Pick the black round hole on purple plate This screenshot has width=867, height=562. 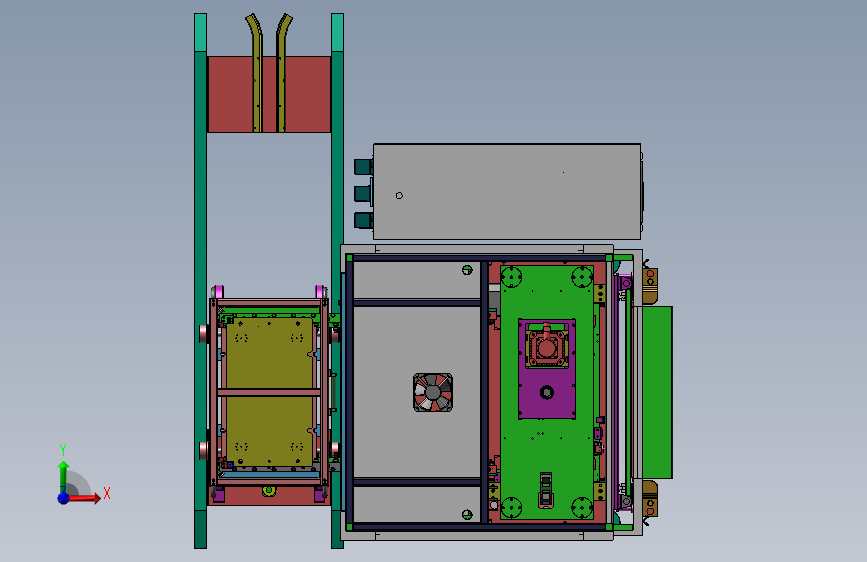coord(546,392)
